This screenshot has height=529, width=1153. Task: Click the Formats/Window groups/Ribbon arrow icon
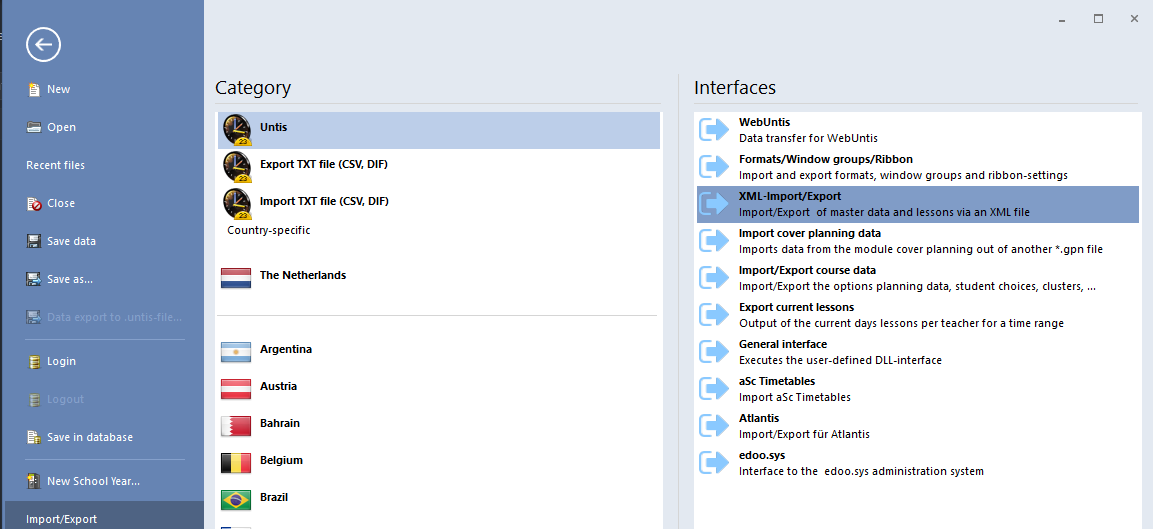(713, 166)
